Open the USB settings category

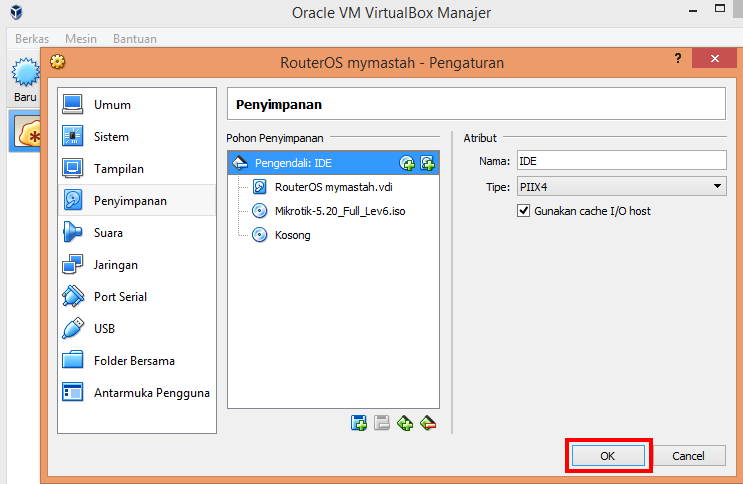tap(136, 329)
